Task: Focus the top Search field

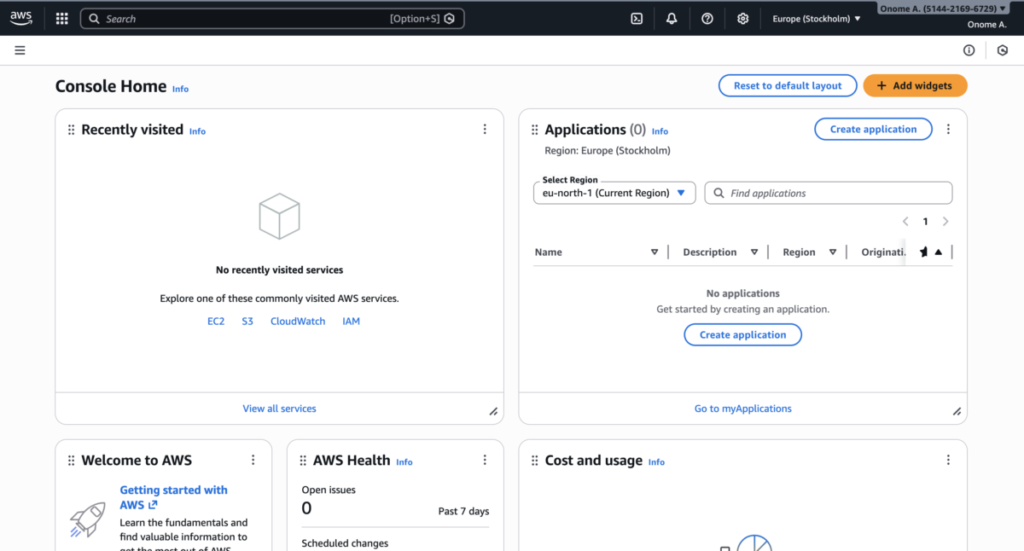Action: [272, 19]
